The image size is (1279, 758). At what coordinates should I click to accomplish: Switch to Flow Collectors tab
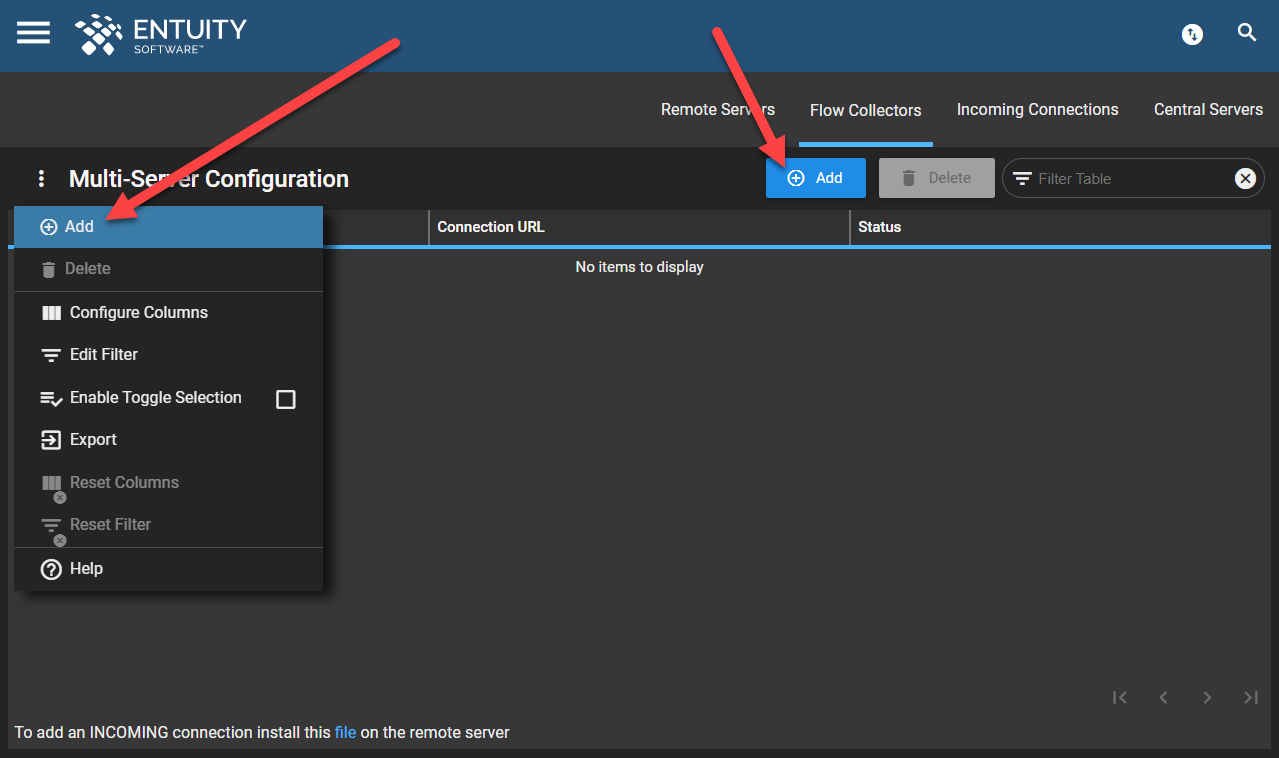[866, 110]
